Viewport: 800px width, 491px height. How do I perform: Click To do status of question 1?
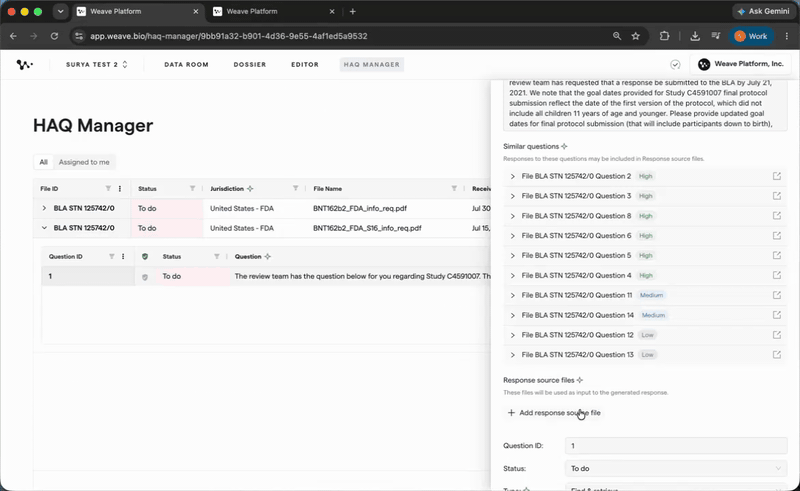pyautogui.click(x=171, y=276)
